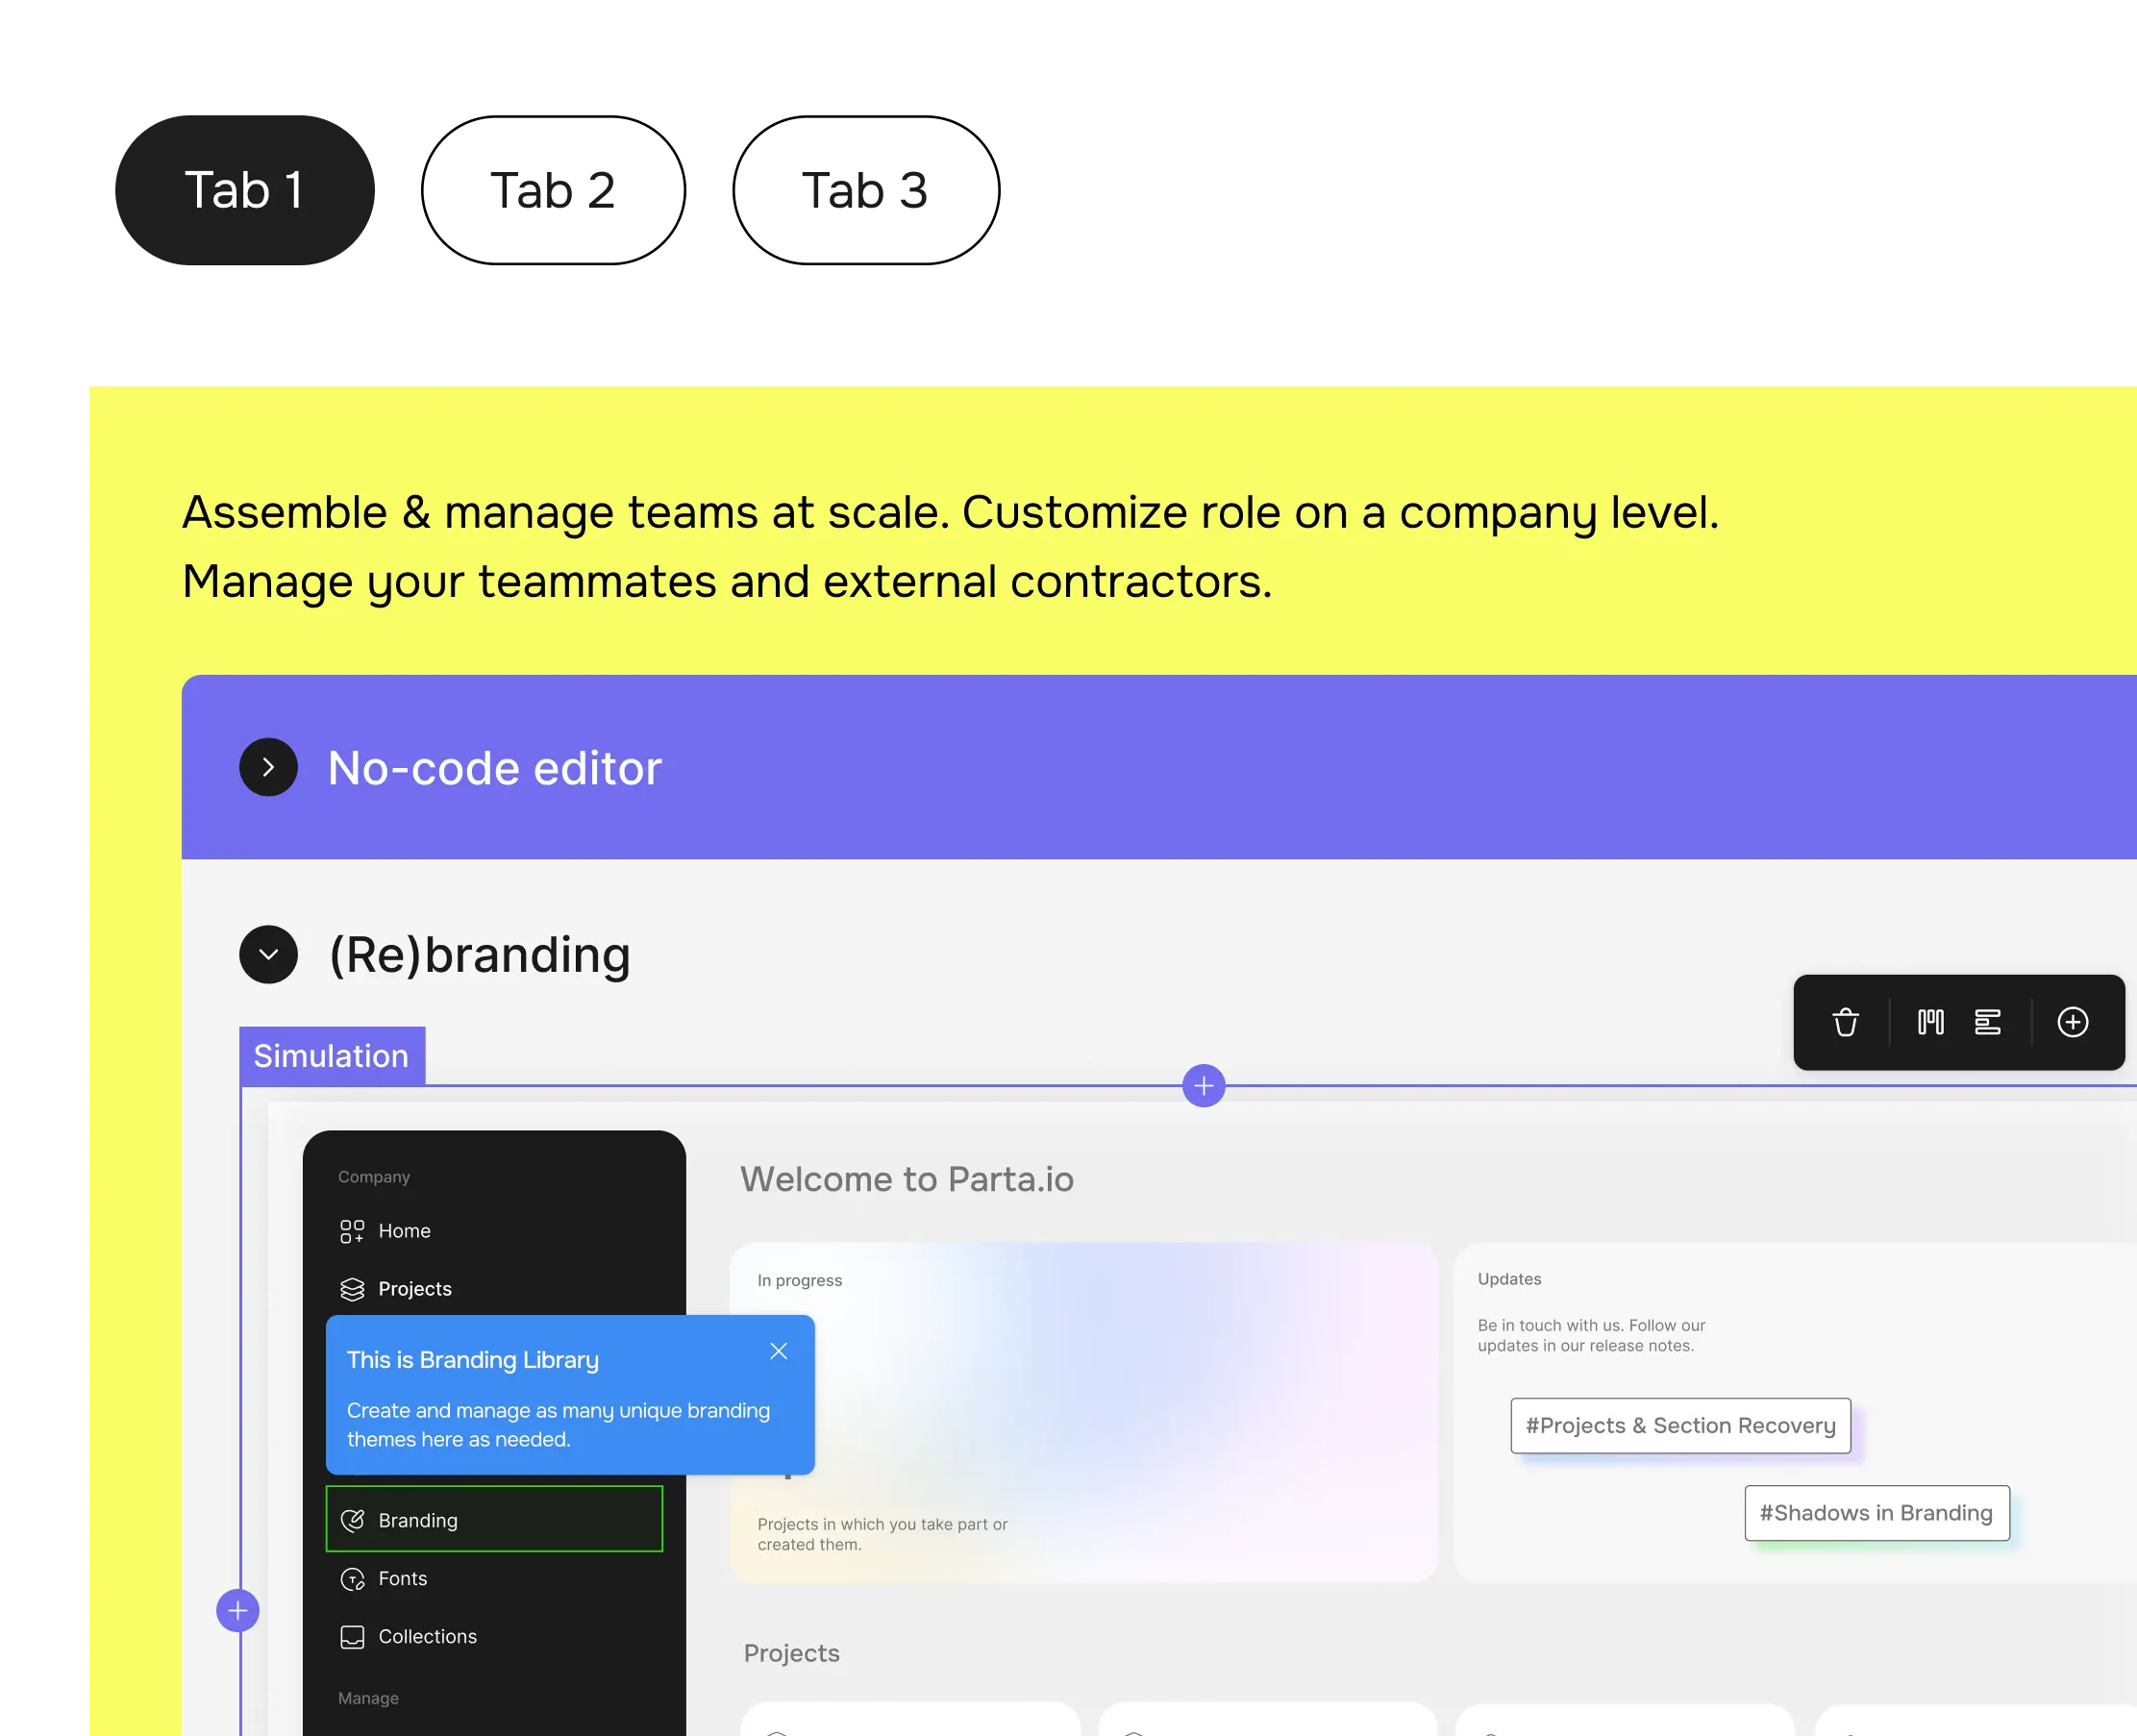This screenshot has height=1736, width=2137.
Task: Click the trash delete icon in toolbar
Action: tap(1845, 1022)
